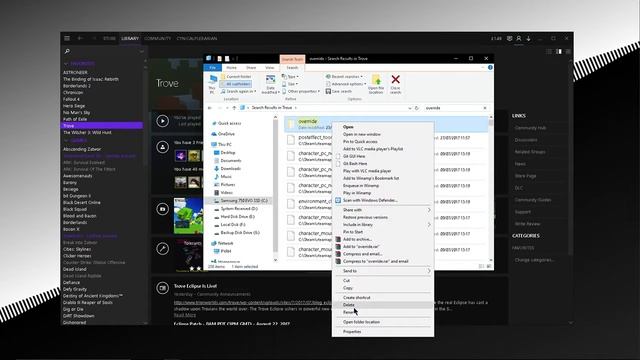Click the red Close search icon

point(396,84)
